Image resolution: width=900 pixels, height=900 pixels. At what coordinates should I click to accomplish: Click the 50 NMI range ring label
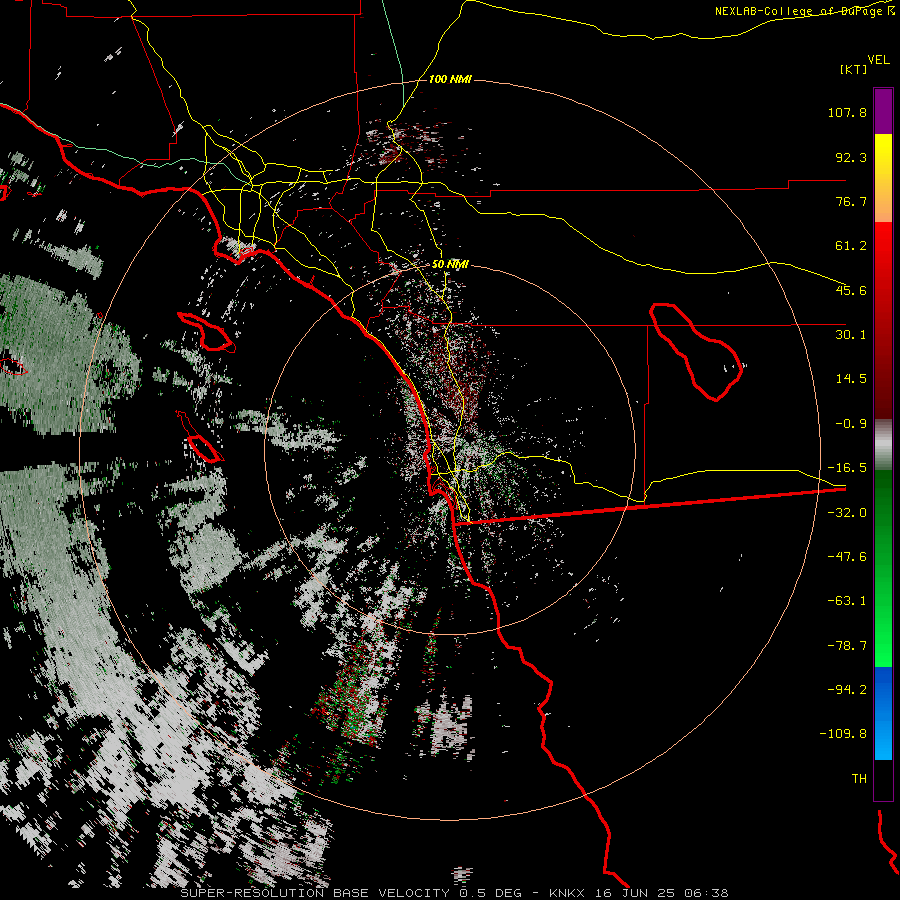[x=450, y=265]
